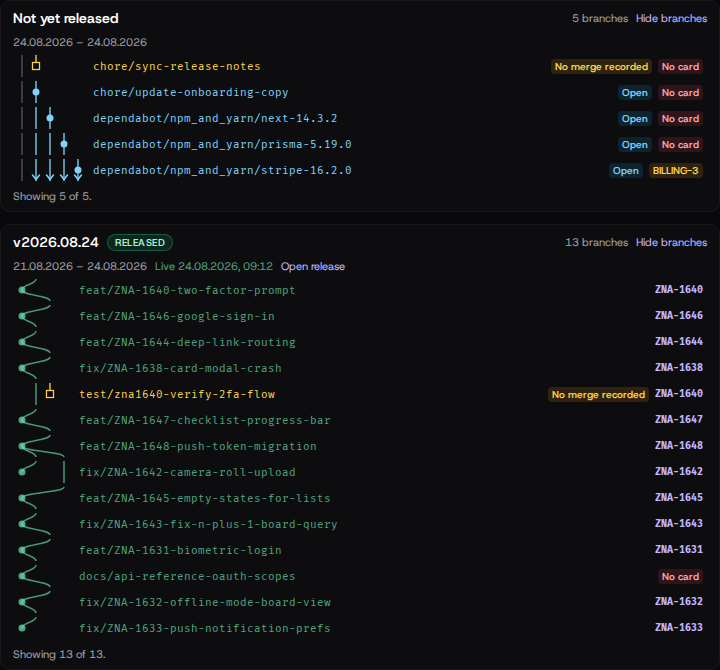Click Open badge on dependabot stripe-16.2.0
The width and height of the screenshot is (720, 670).
click(x=625, y=171)
